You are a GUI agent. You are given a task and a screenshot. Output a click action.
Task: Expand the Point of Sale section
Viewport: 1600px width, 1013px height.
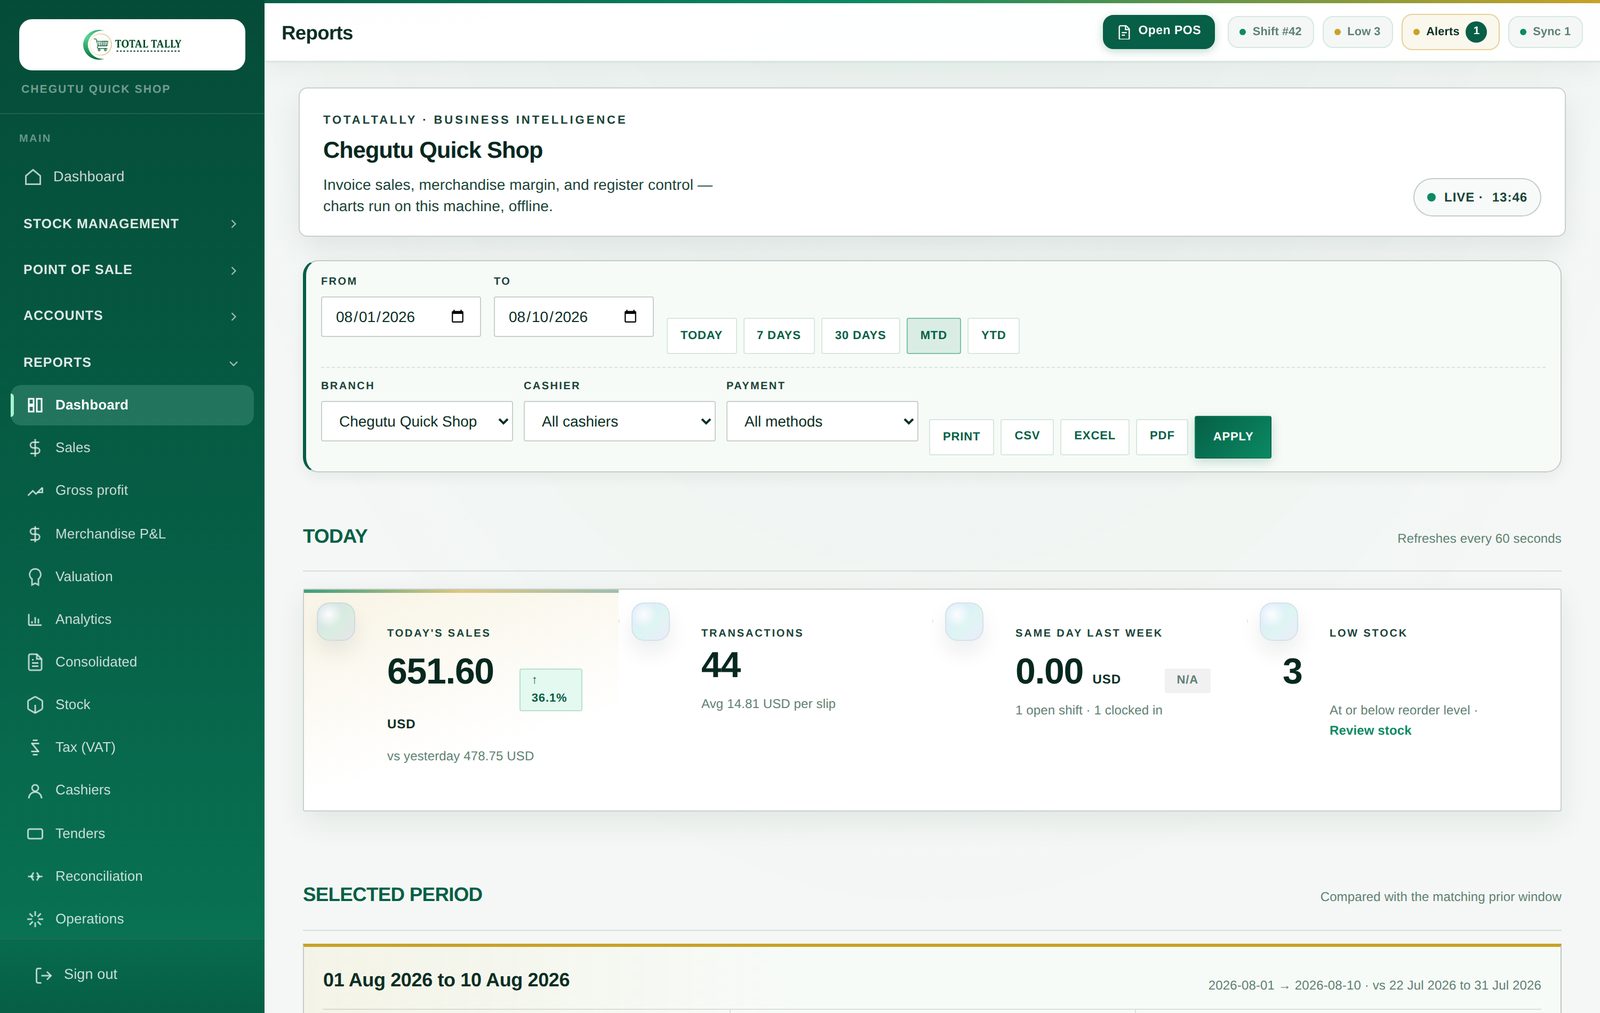132,270
